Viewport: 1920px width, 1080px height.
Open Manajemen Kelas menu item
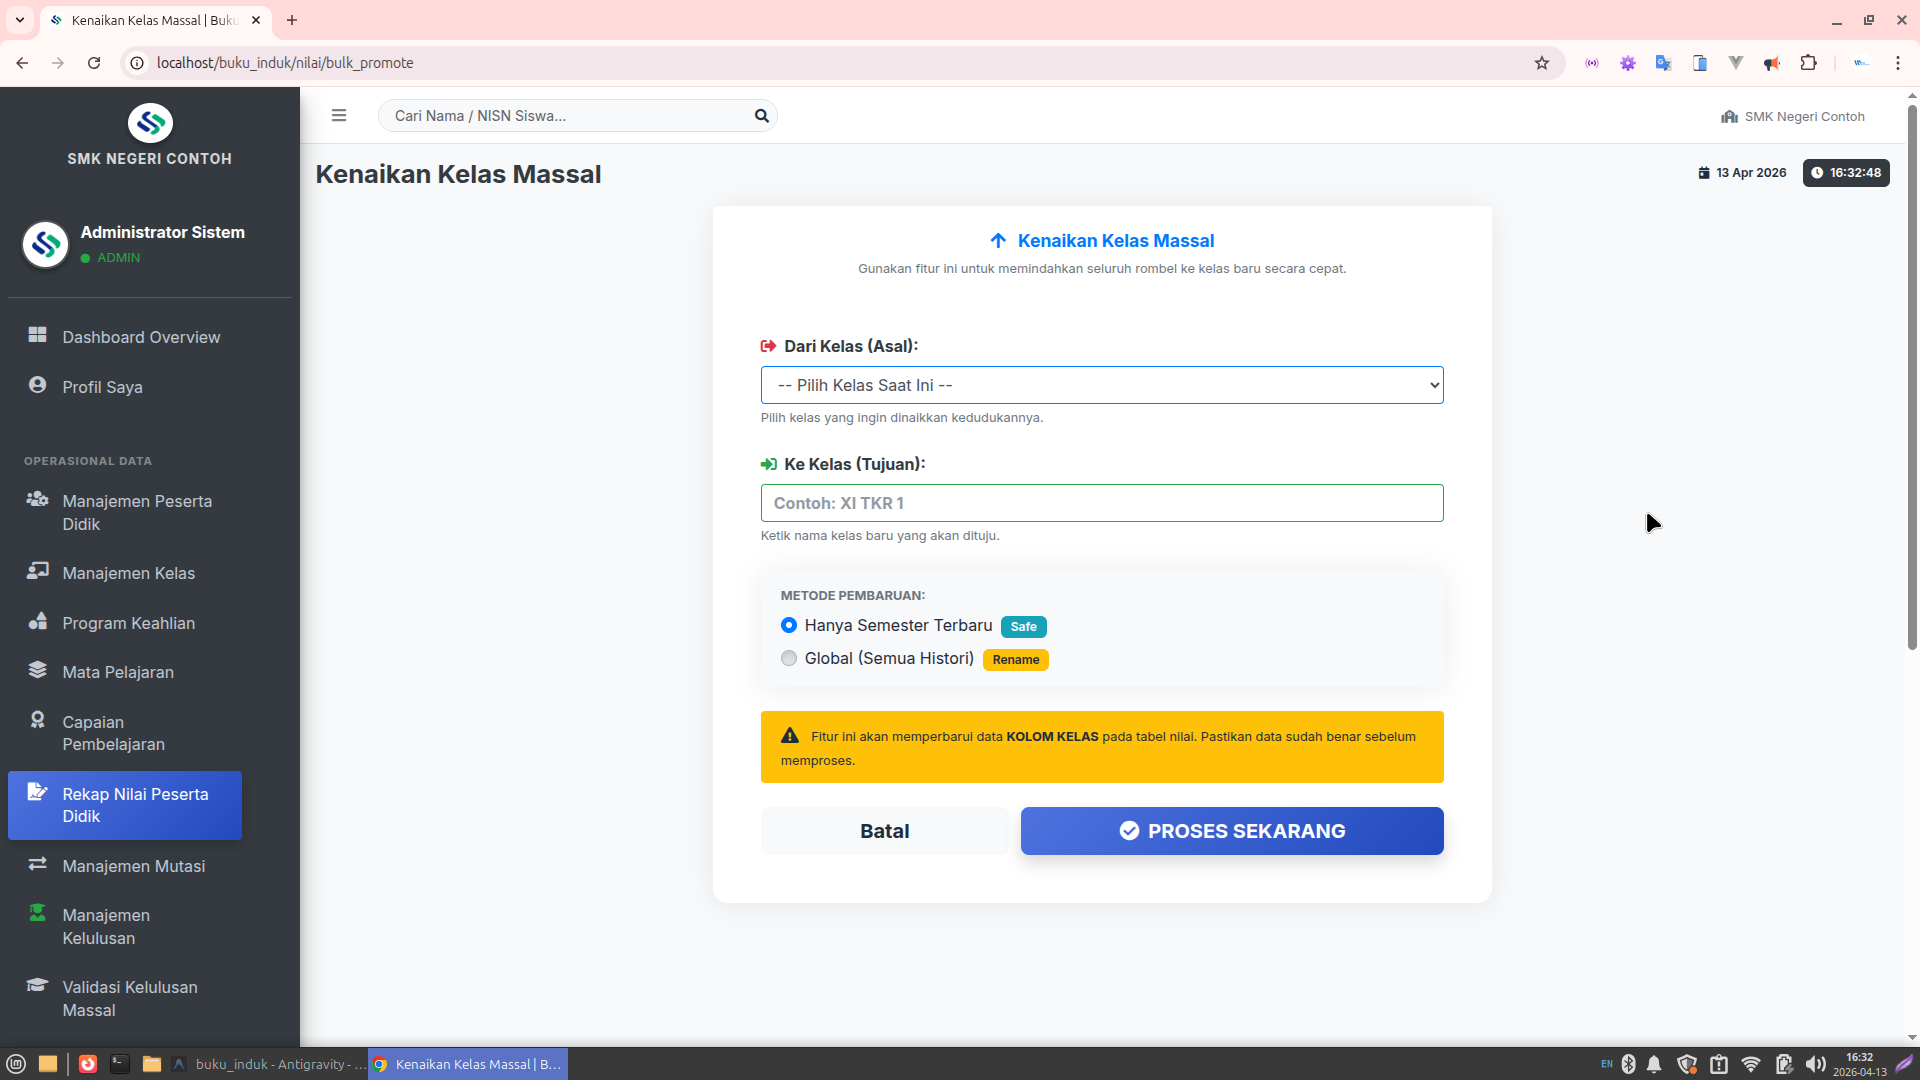[x=128, y=573]
